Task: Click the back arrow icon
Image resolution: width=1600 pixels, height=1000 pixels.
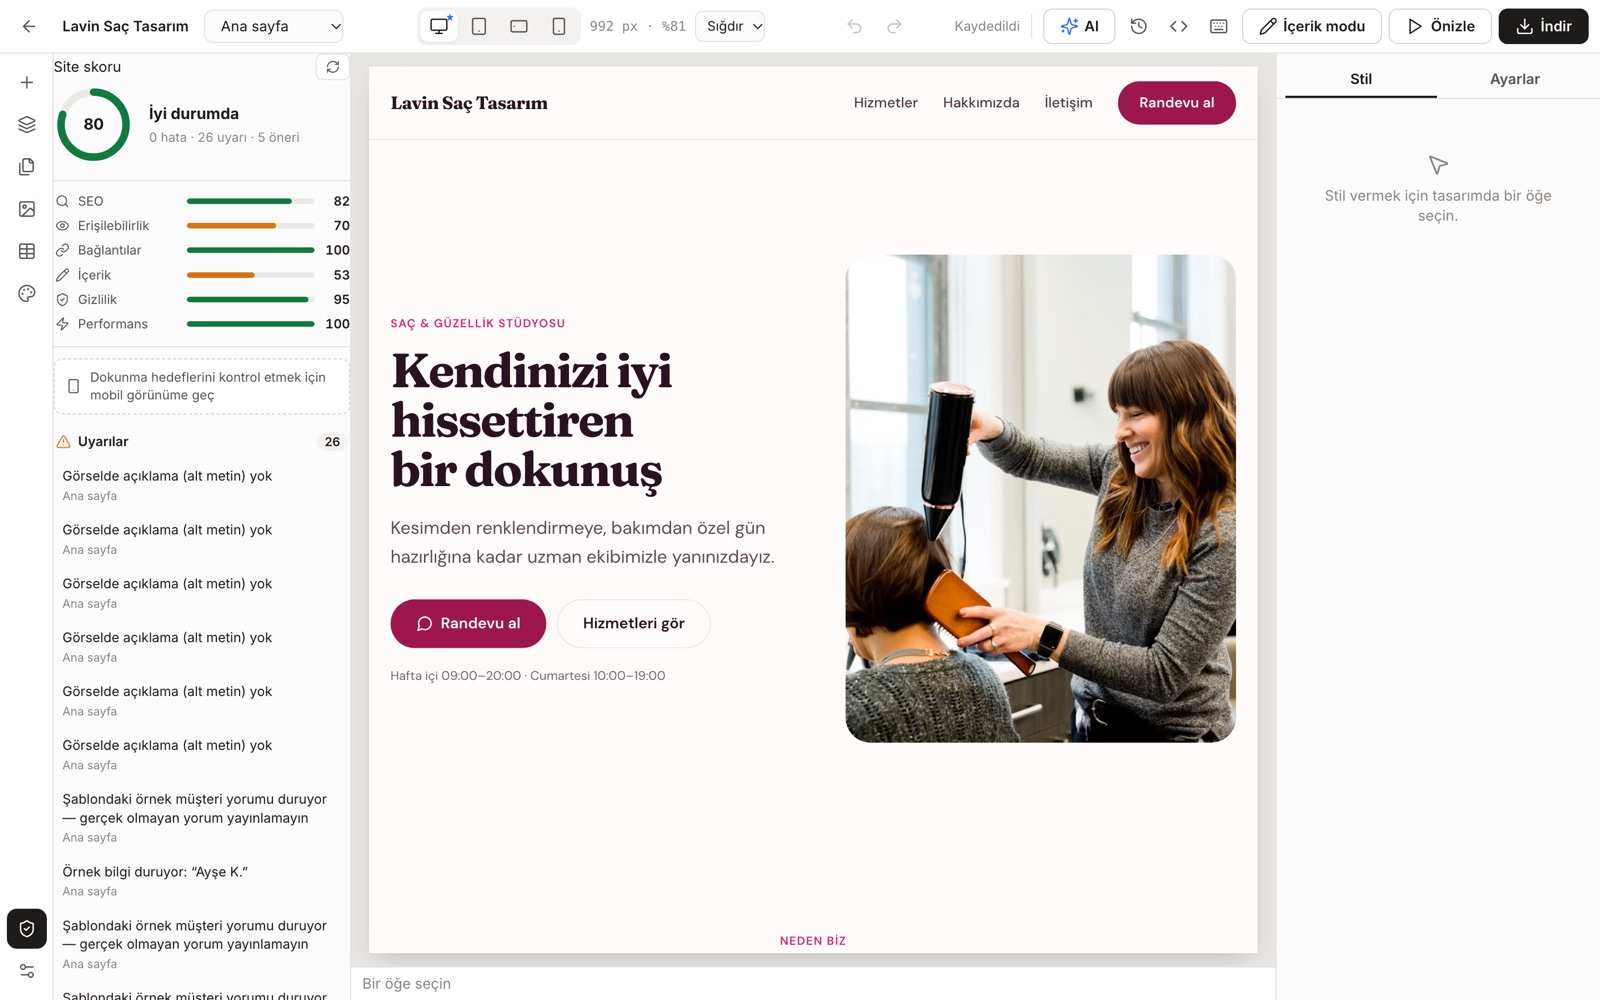Action: pos(29,26)
